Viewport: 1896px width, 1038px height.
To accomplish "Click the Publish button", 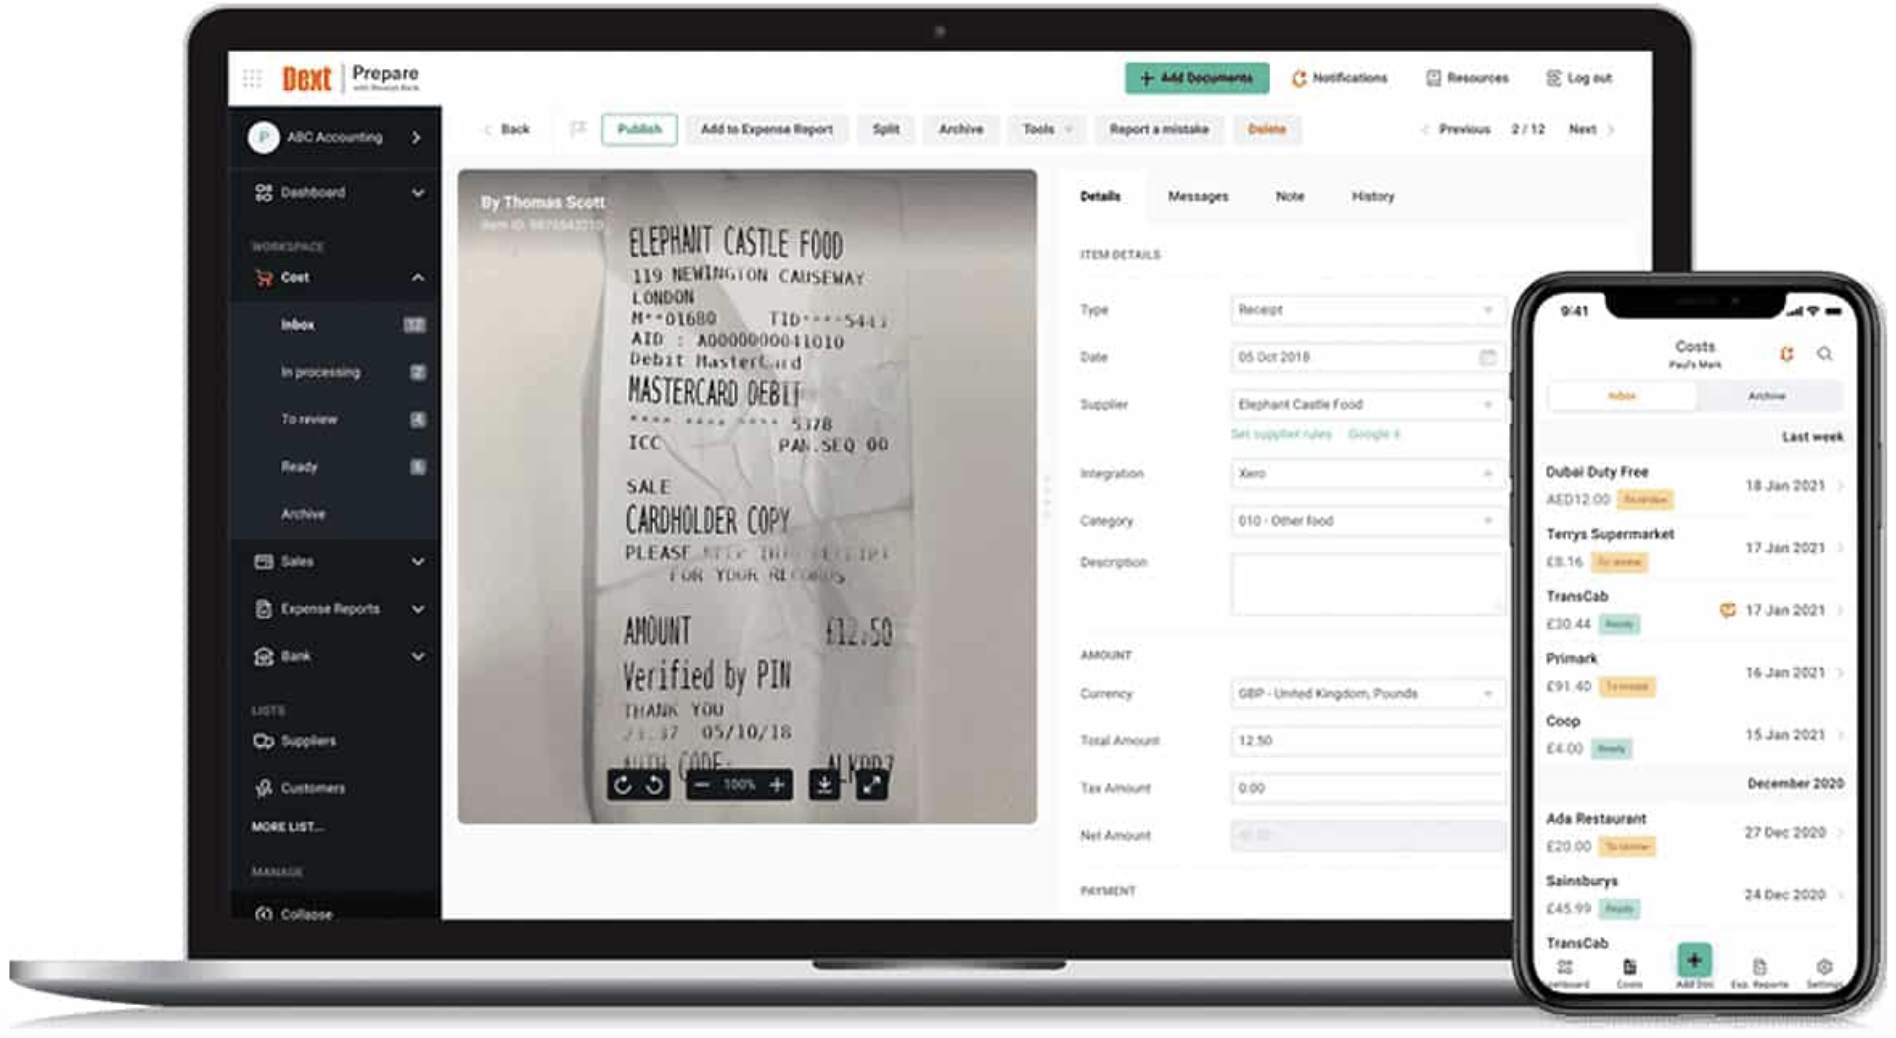I will point(639,129).
